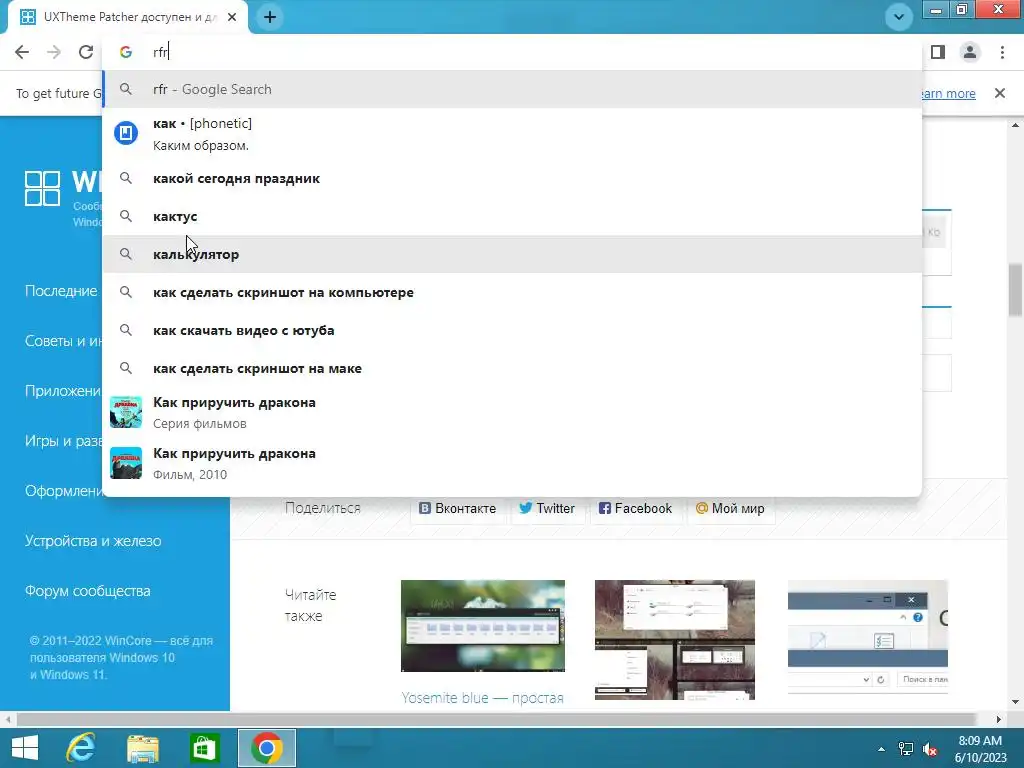Share the article via Вконтакте
Screen dimensions: 1024x768
coord(456,508)
